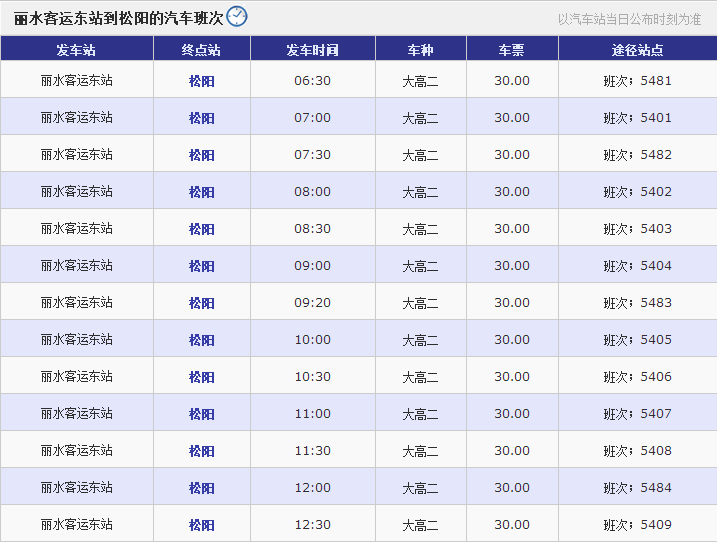Image resolution: width=717 pixels, height=542 pixels.
Task: Select the 10:00 departure time cell
Action: (312, 340)
